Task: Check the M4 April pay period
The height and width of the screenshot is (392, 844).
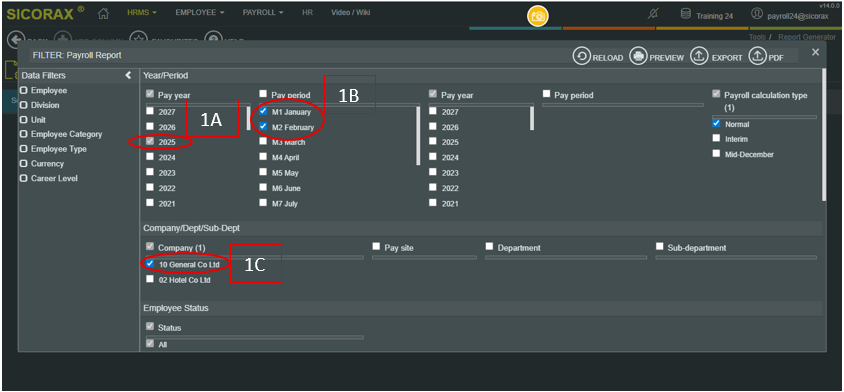Action: tap(263, 157)
